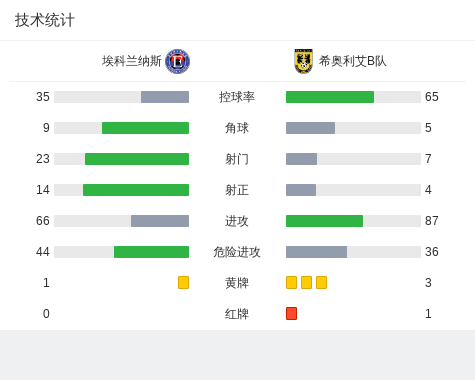This screenshot has height=380, width=475.
Task: Click the 射门 gray bar showing 7
Action: click(301, 159)
